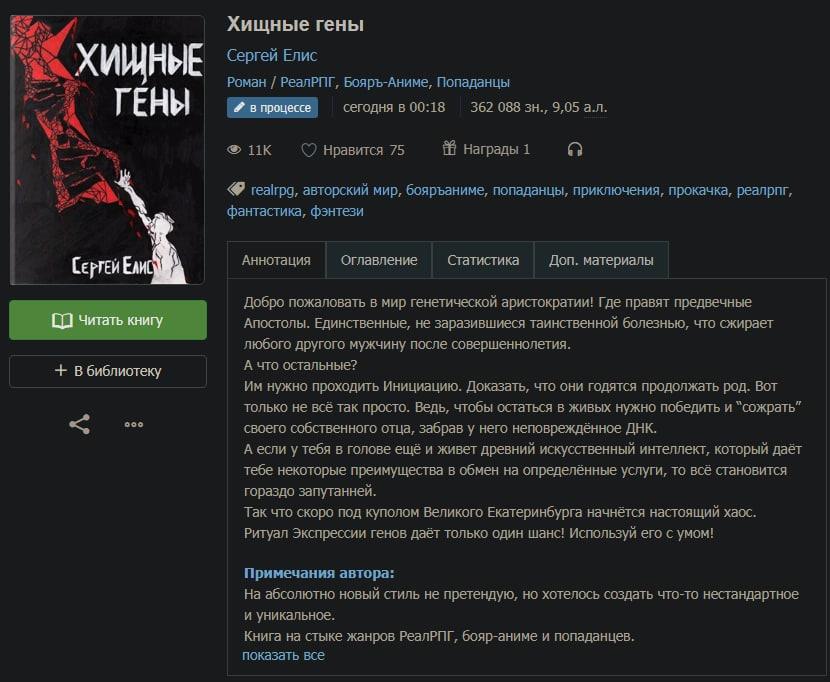Viewport: 830px width, 682px height.
Task: Switch to the Статистика tab
Action: click(x=483, y=260)
